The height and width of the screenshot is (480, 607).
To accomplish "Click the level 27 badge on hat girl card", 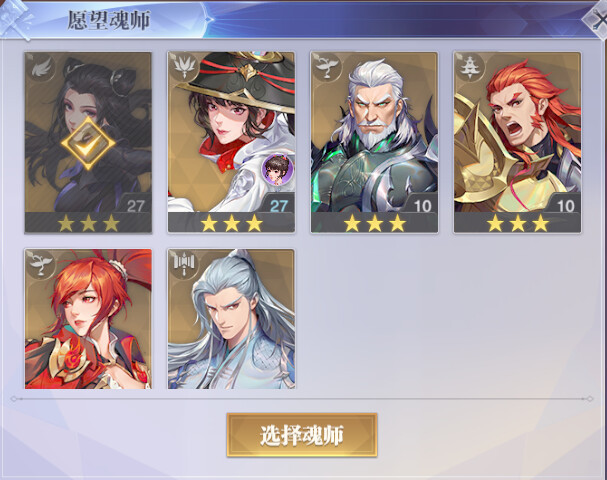I will tap(278, 206).
